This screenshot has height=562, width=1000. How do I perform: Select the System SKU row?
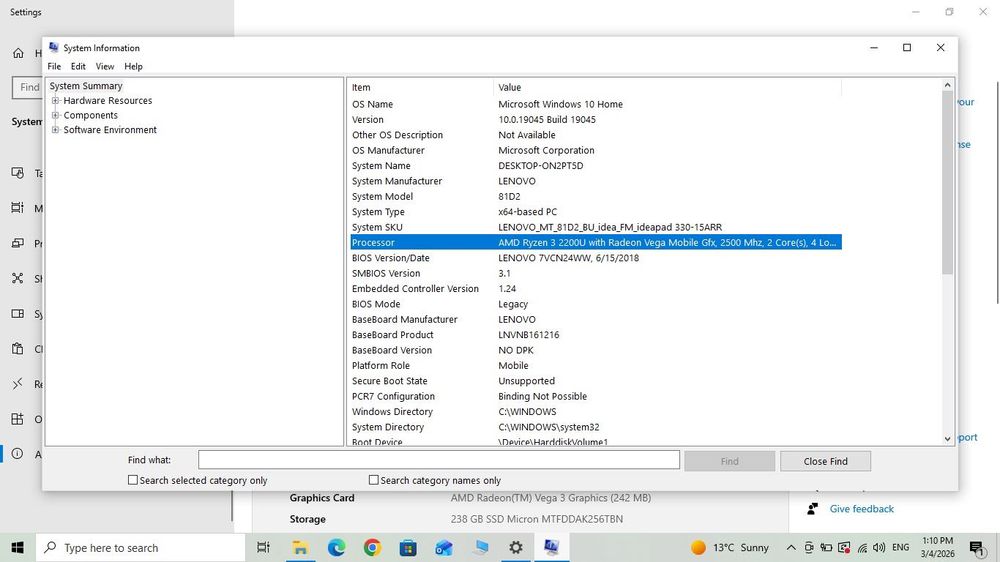click(x=596, y=227)
